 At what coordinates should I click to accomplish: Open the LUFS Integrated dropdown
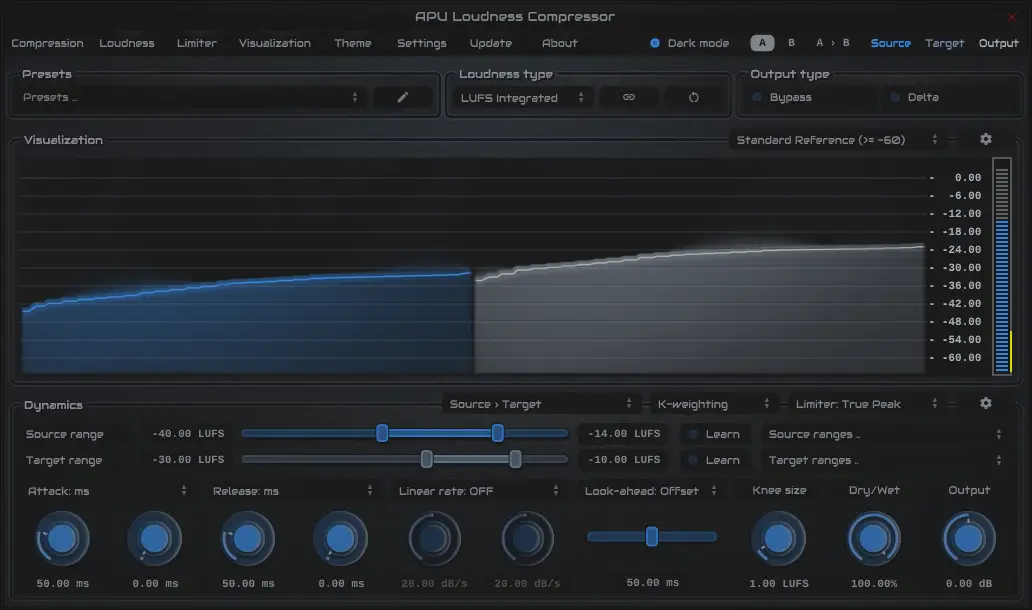[522, 97]
